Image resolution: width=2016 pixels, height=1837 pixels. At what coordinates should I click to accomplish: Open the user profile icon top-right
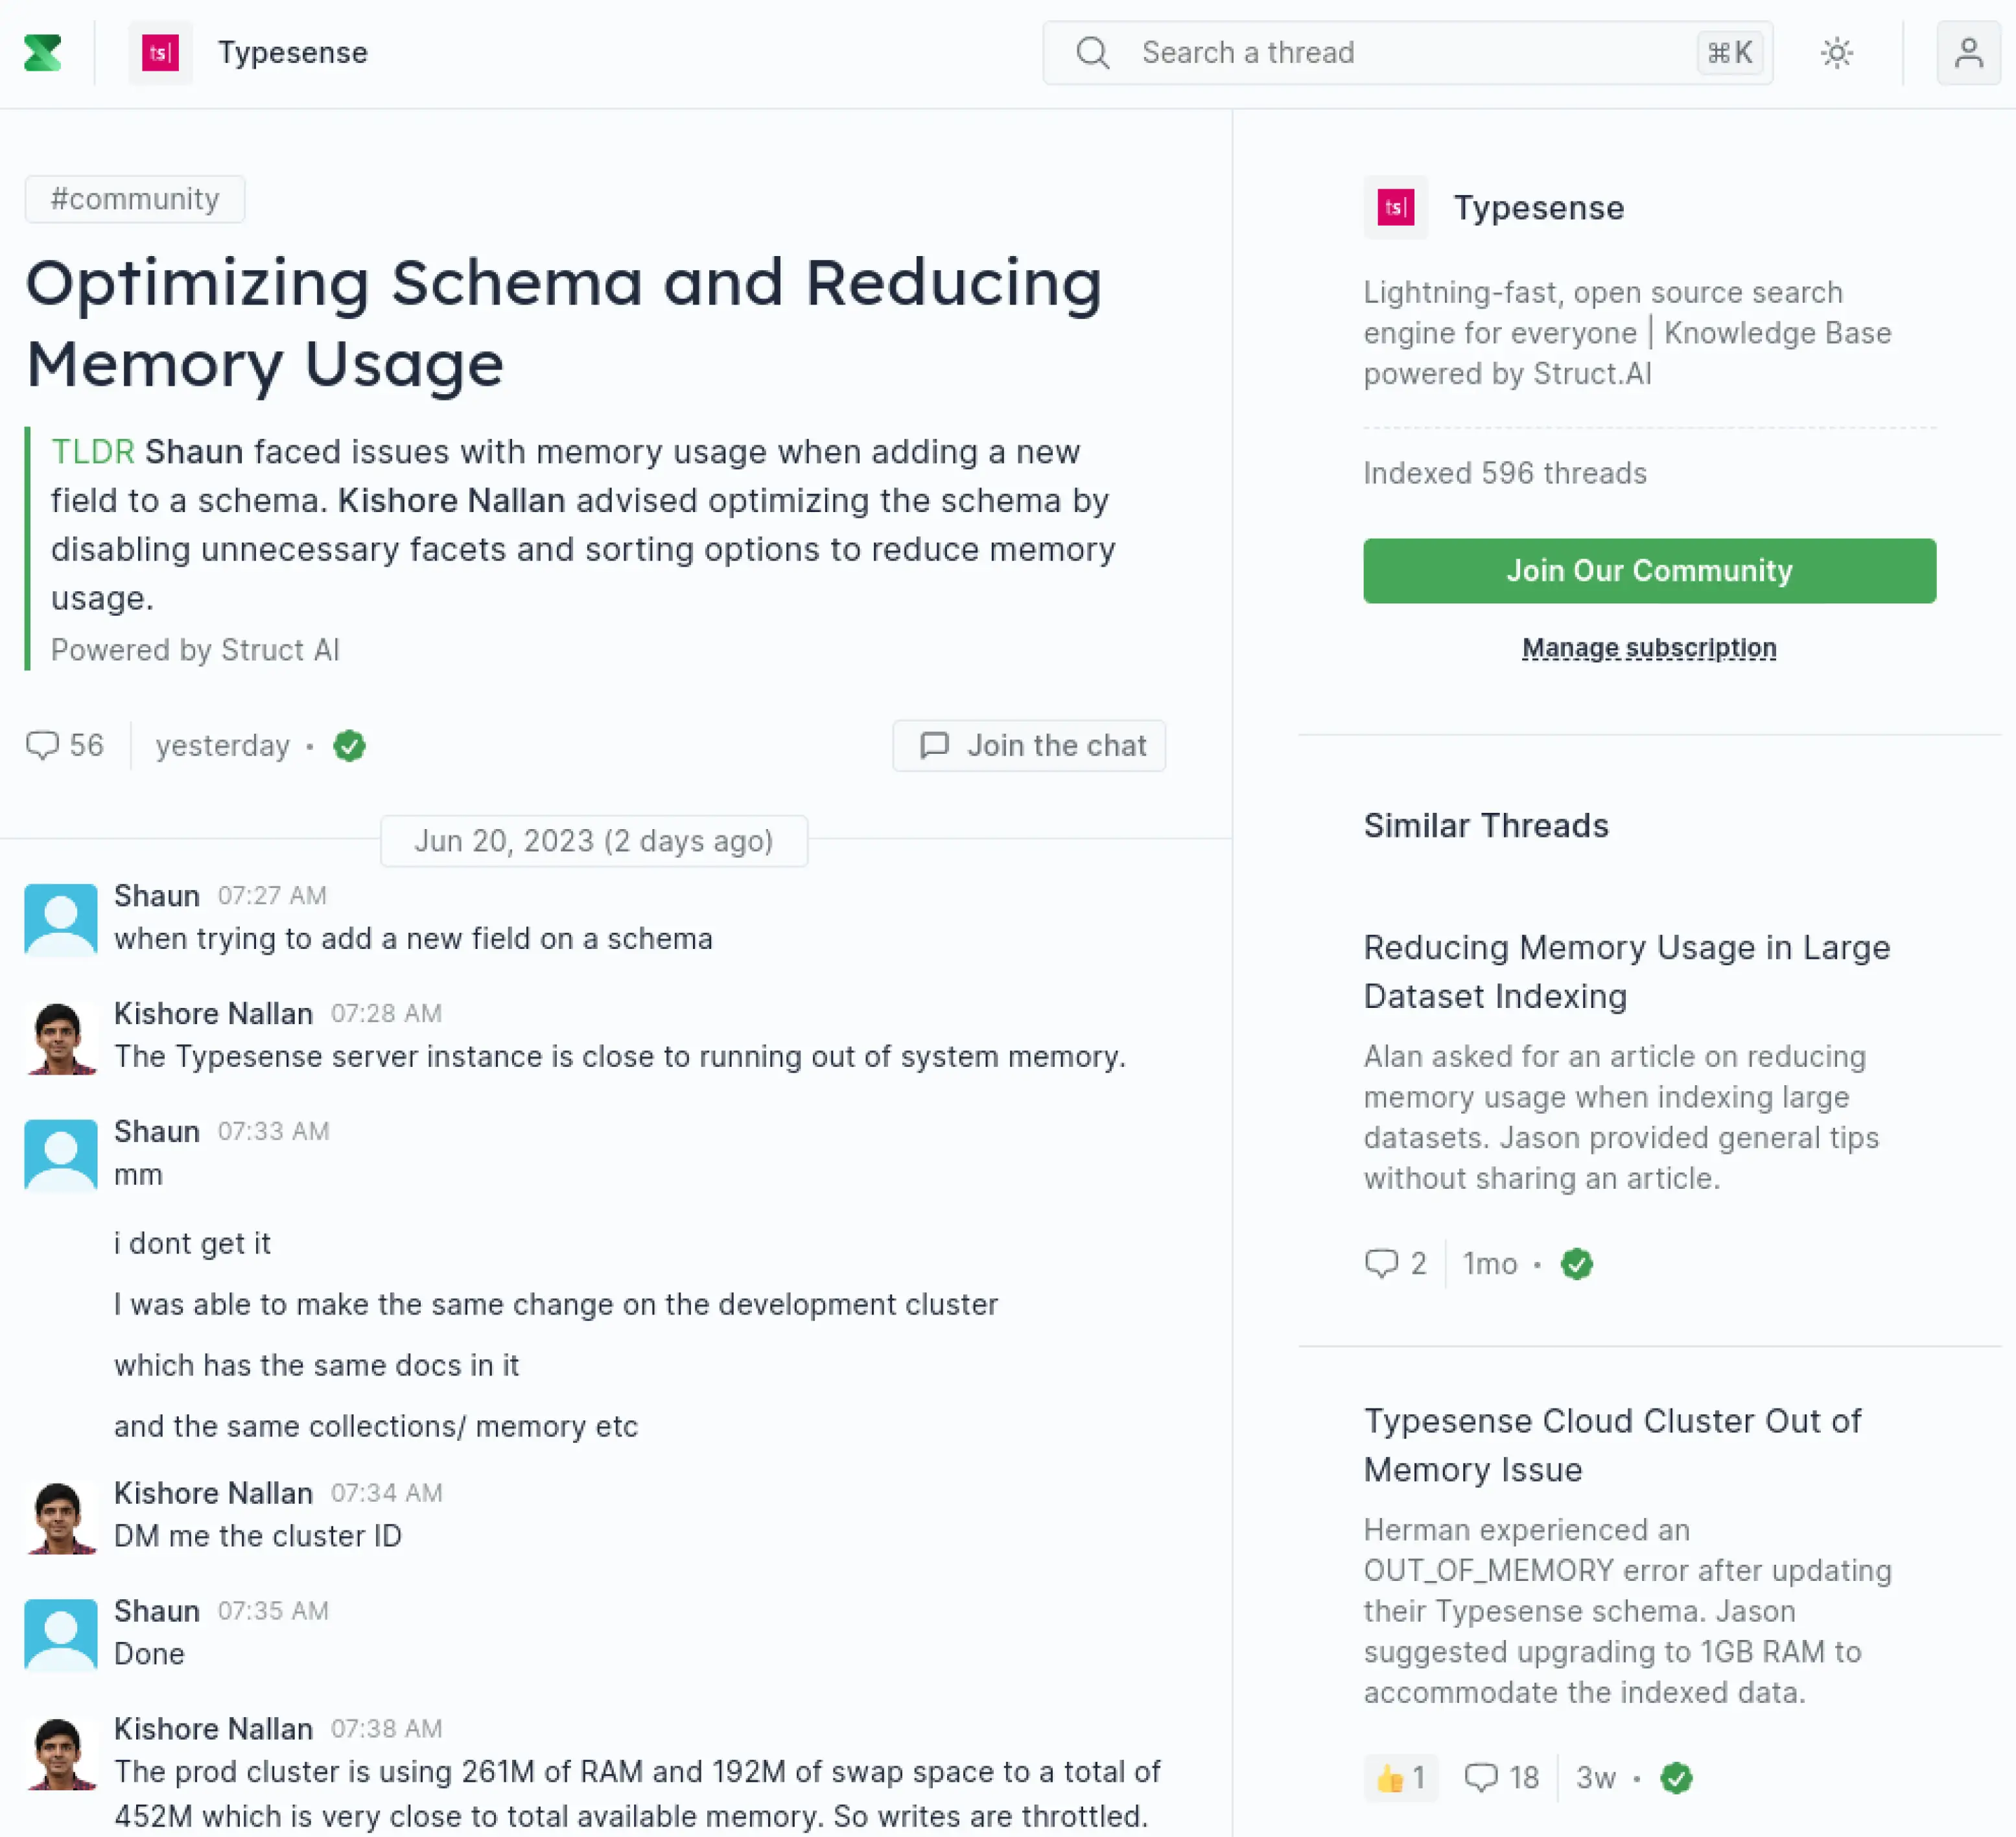point(1968,52)
